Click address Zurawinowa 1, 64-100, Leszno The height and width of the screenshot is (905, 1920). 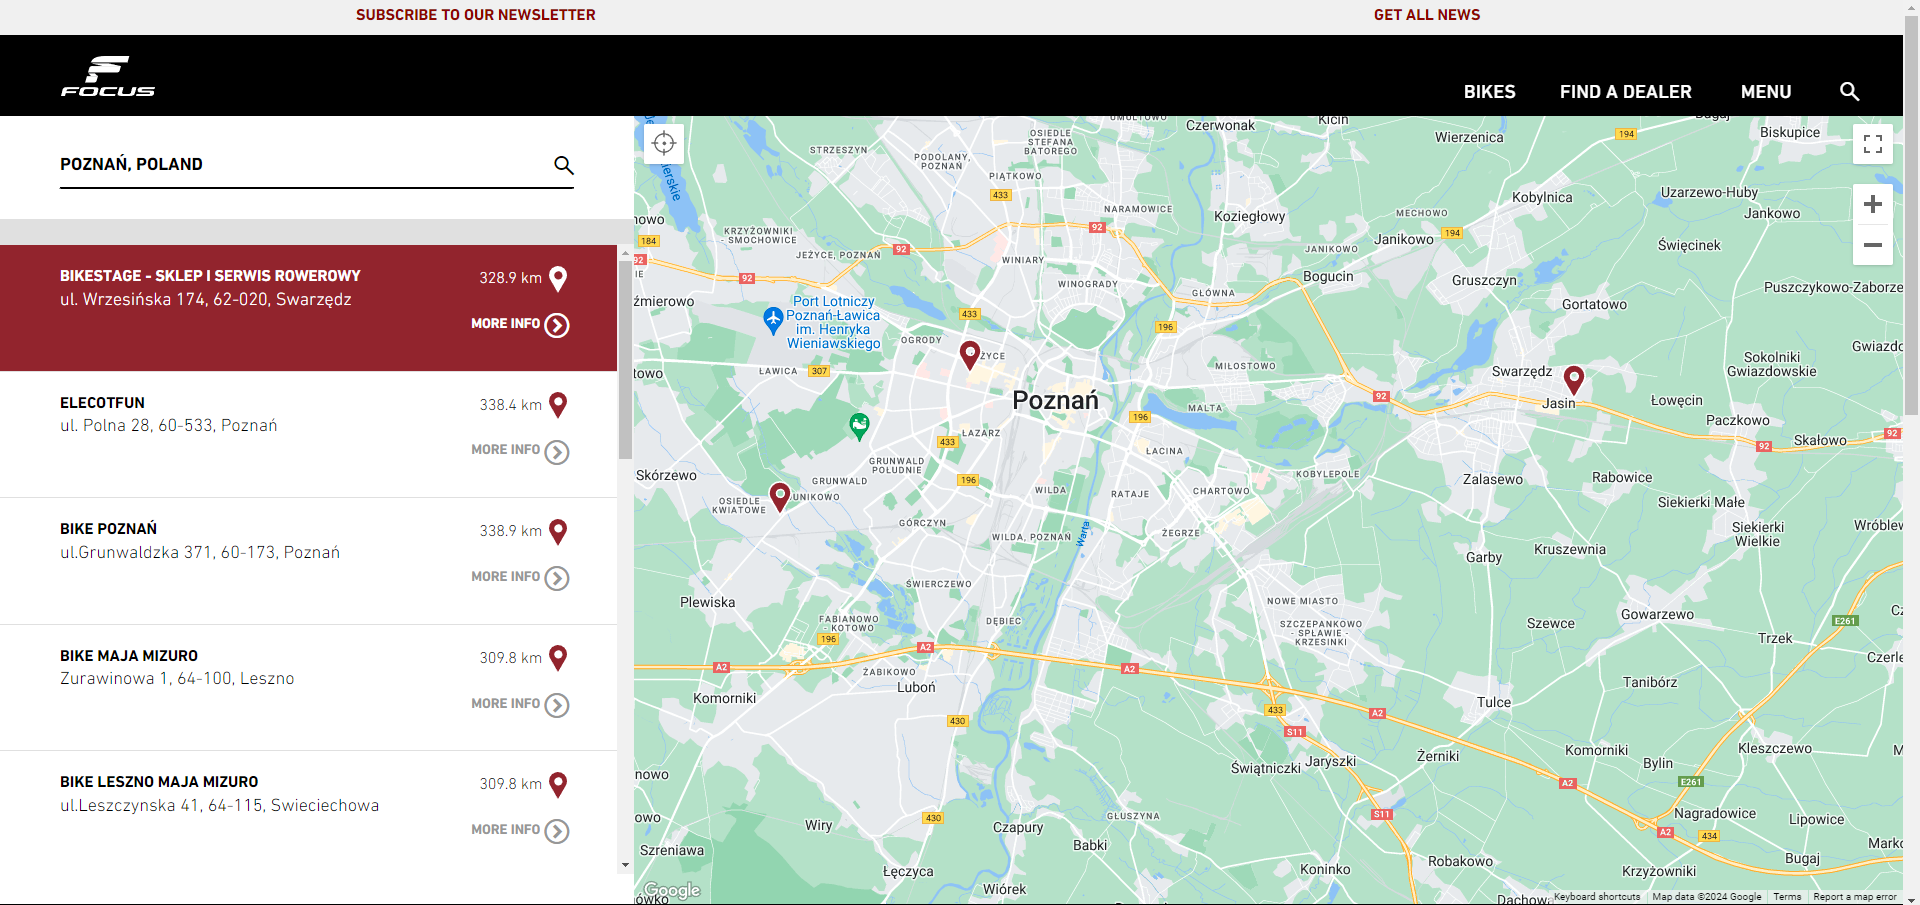point(177,679)
